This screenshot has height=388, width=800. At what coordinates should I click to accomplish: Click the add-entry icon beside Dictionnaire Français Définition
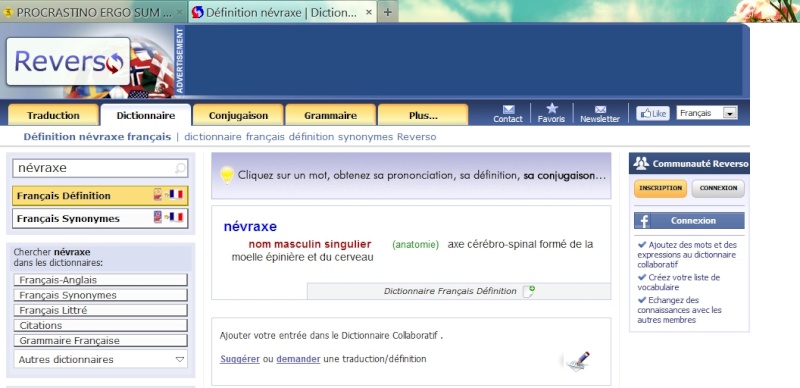(x=529, y=292)
